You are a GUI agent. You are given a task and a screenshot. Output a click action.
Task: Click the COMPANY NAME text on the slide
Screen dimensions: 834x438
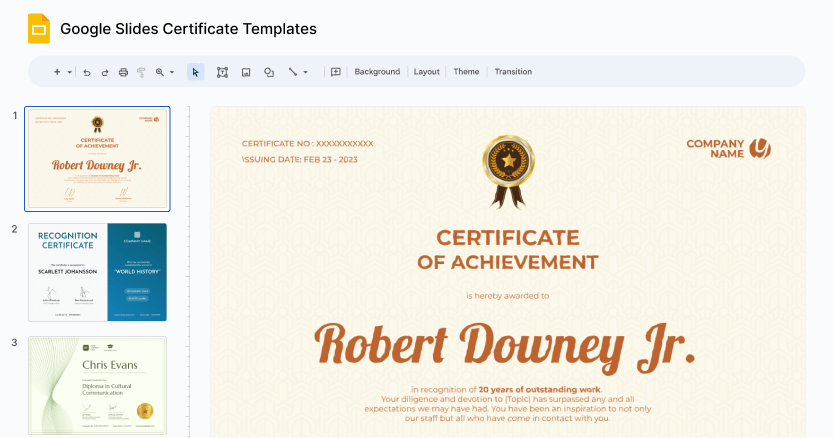(x=715, y=149)
